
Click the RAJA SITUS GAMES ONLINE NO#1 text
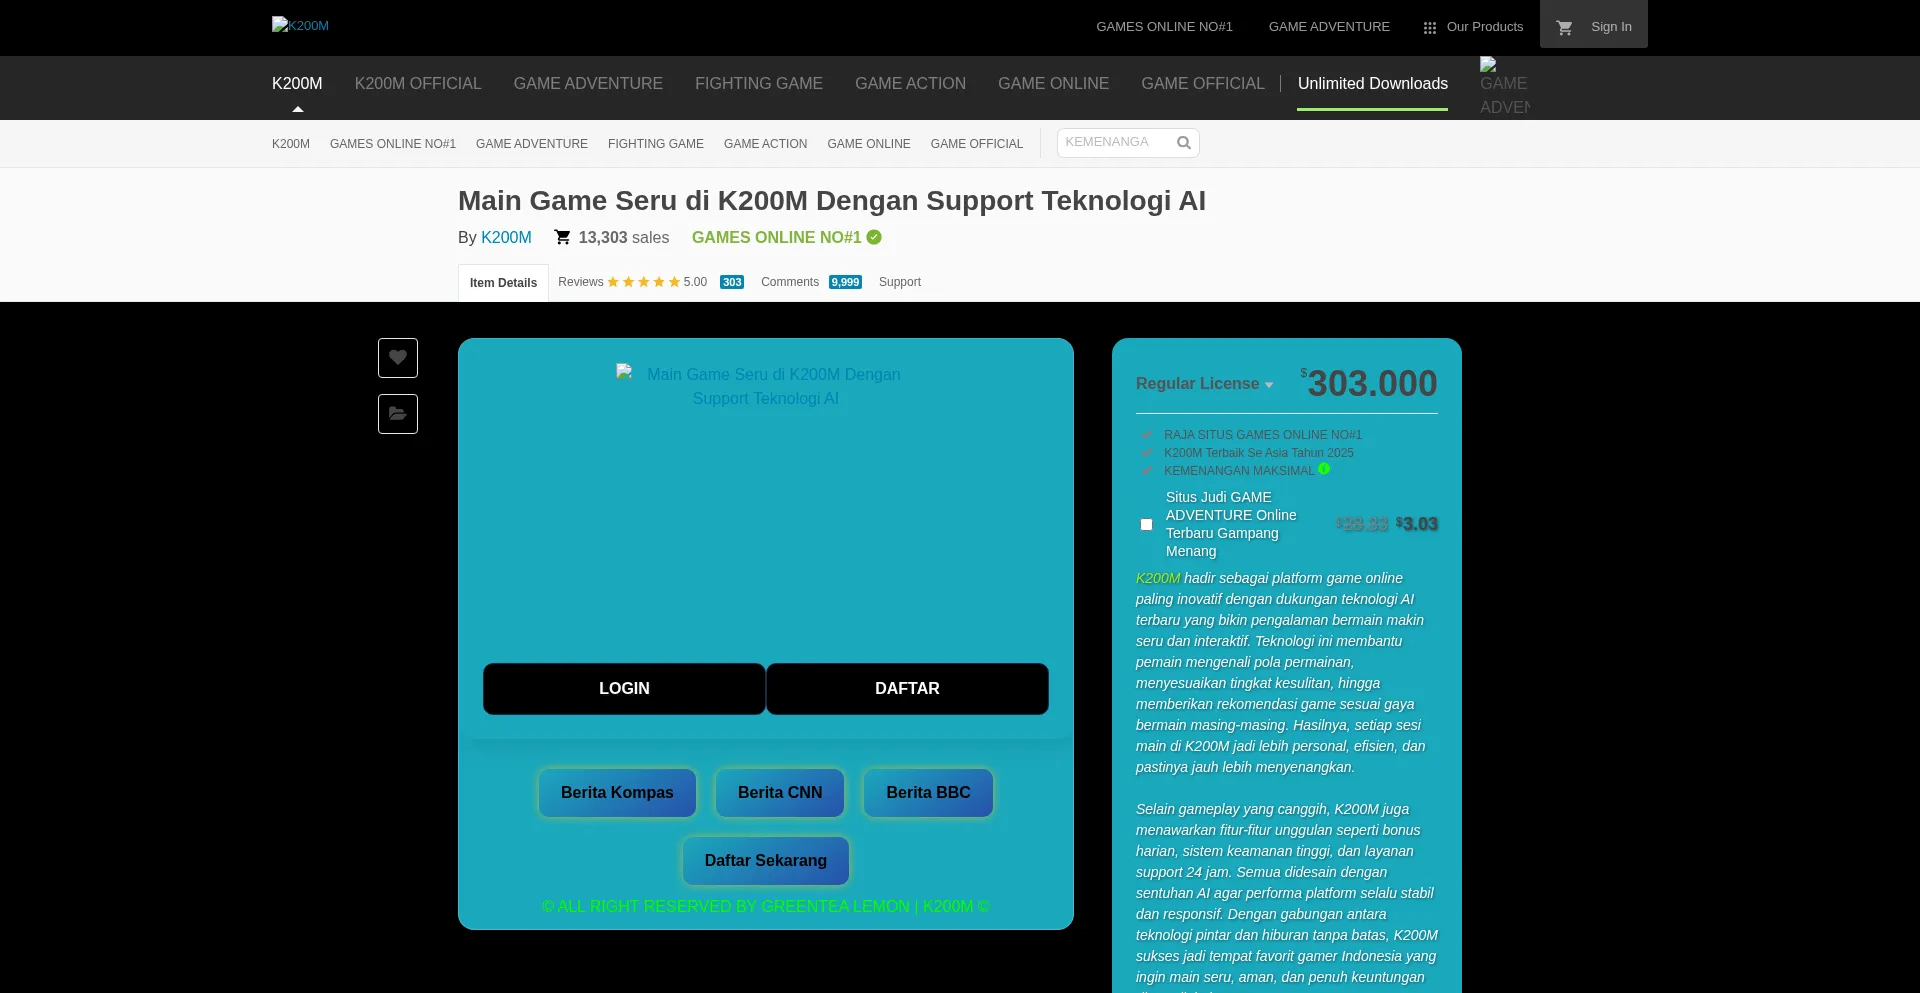(x=1263, y=435)
